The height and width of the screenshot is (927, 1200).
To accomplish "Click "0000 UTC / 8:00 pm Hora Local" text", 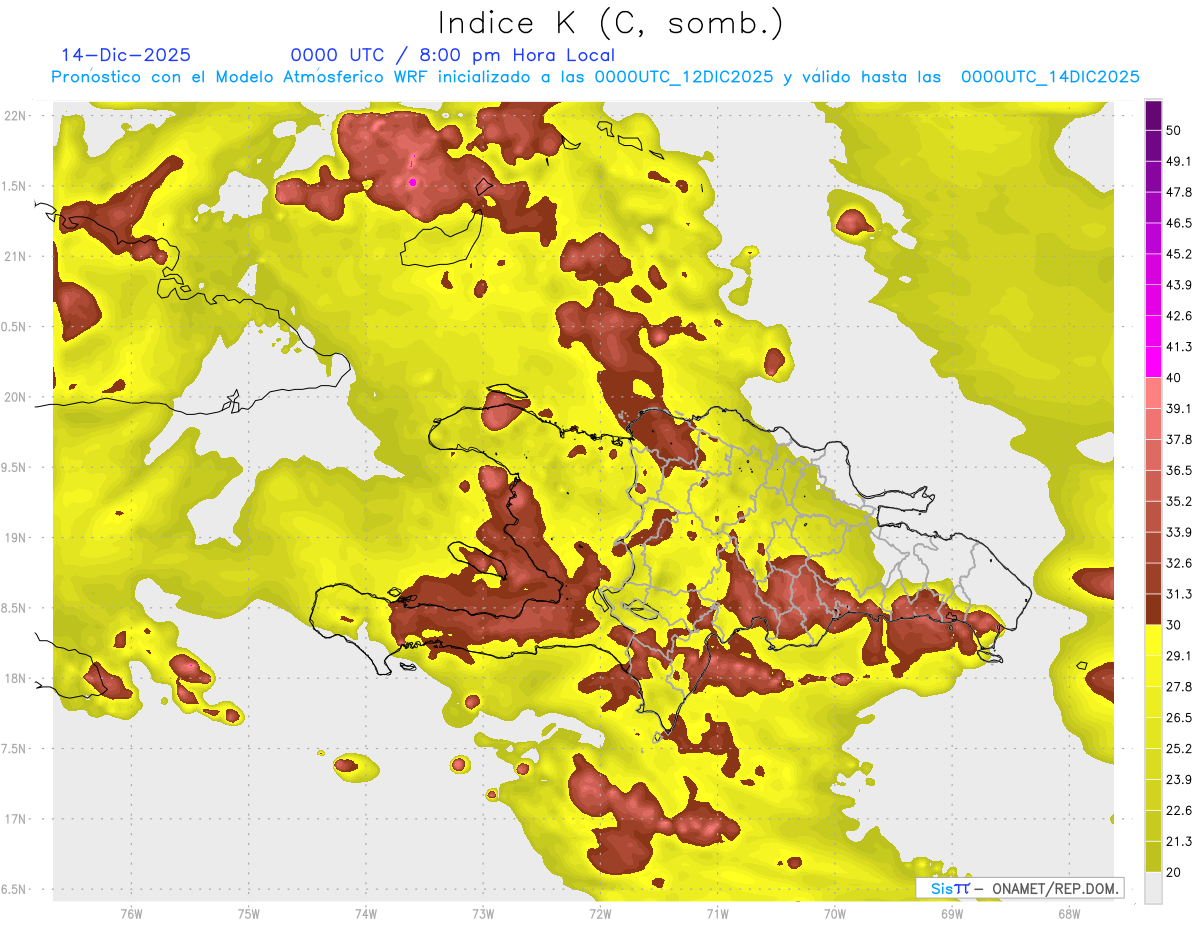I will [x=452, y=55].
